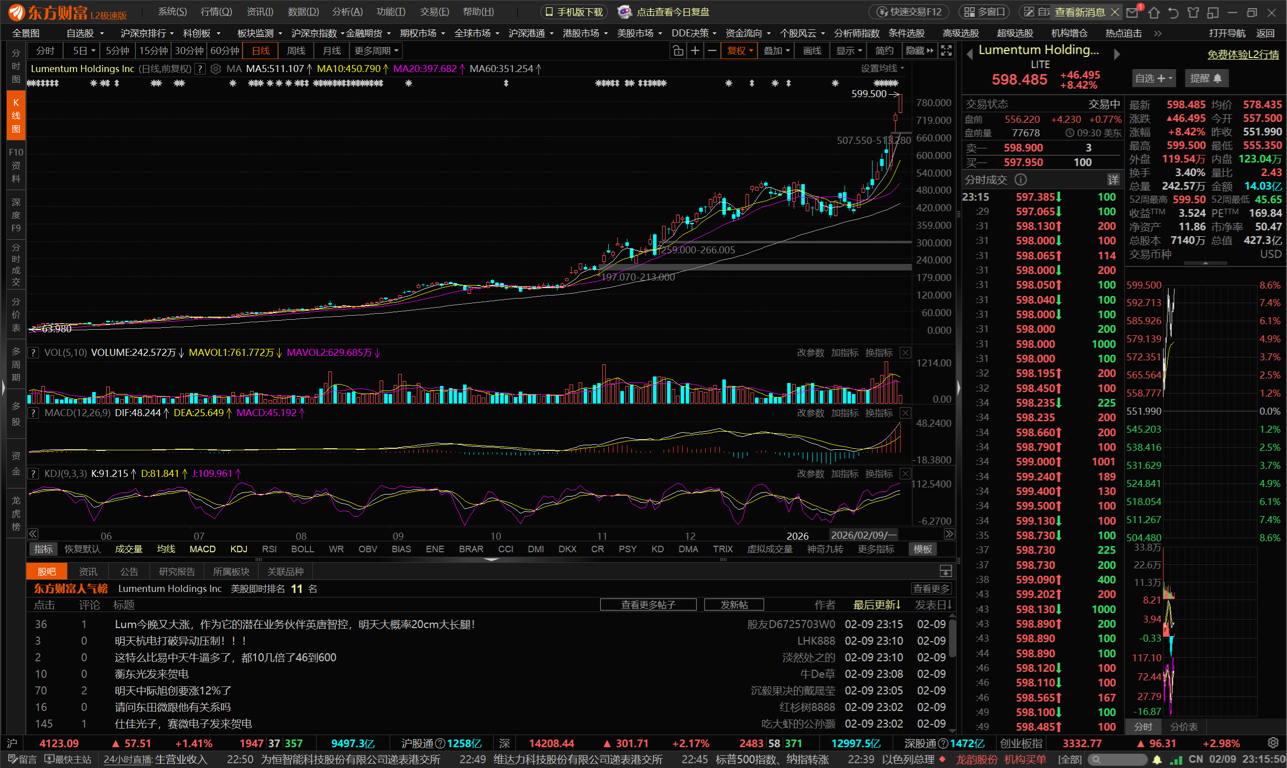This screenshot has width=1287, height=768.
Task: Click the question mark icon beside the stock name
Action: (200, 69)
